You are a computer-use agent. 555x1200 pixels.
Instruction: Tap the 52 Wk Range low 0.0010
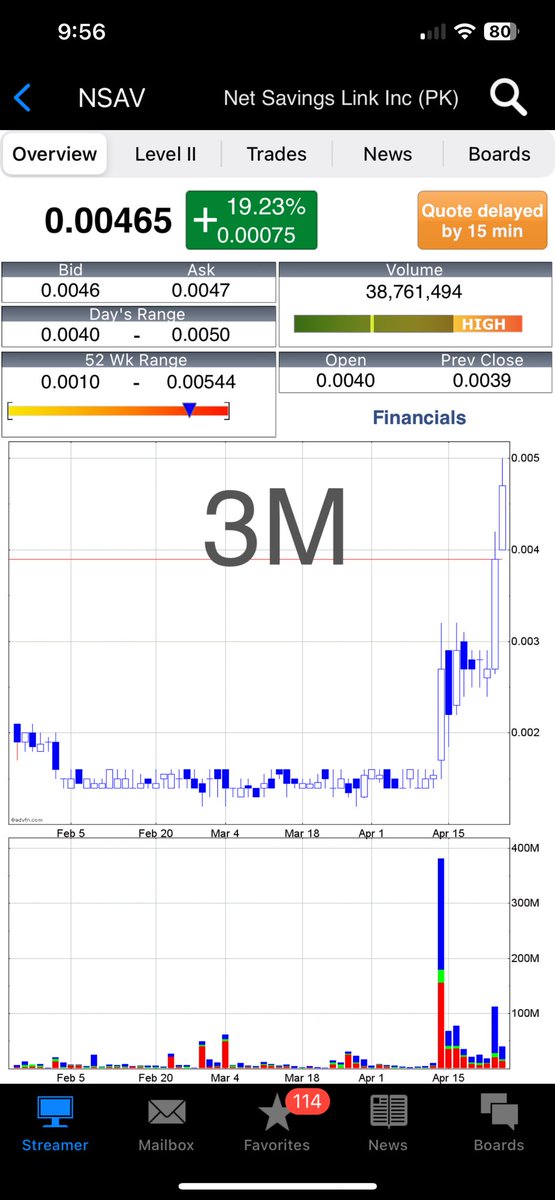coord(70,382)
